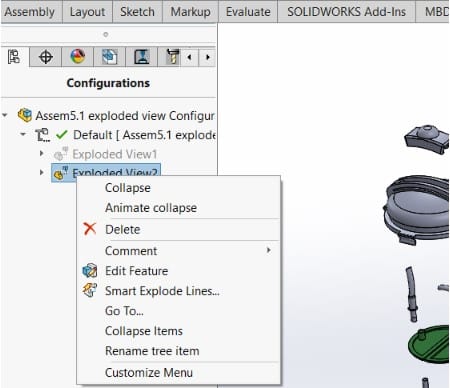Select Edit Feature in context menu
The width and height of the screenshot is (450, 388).
click(179, 271)
